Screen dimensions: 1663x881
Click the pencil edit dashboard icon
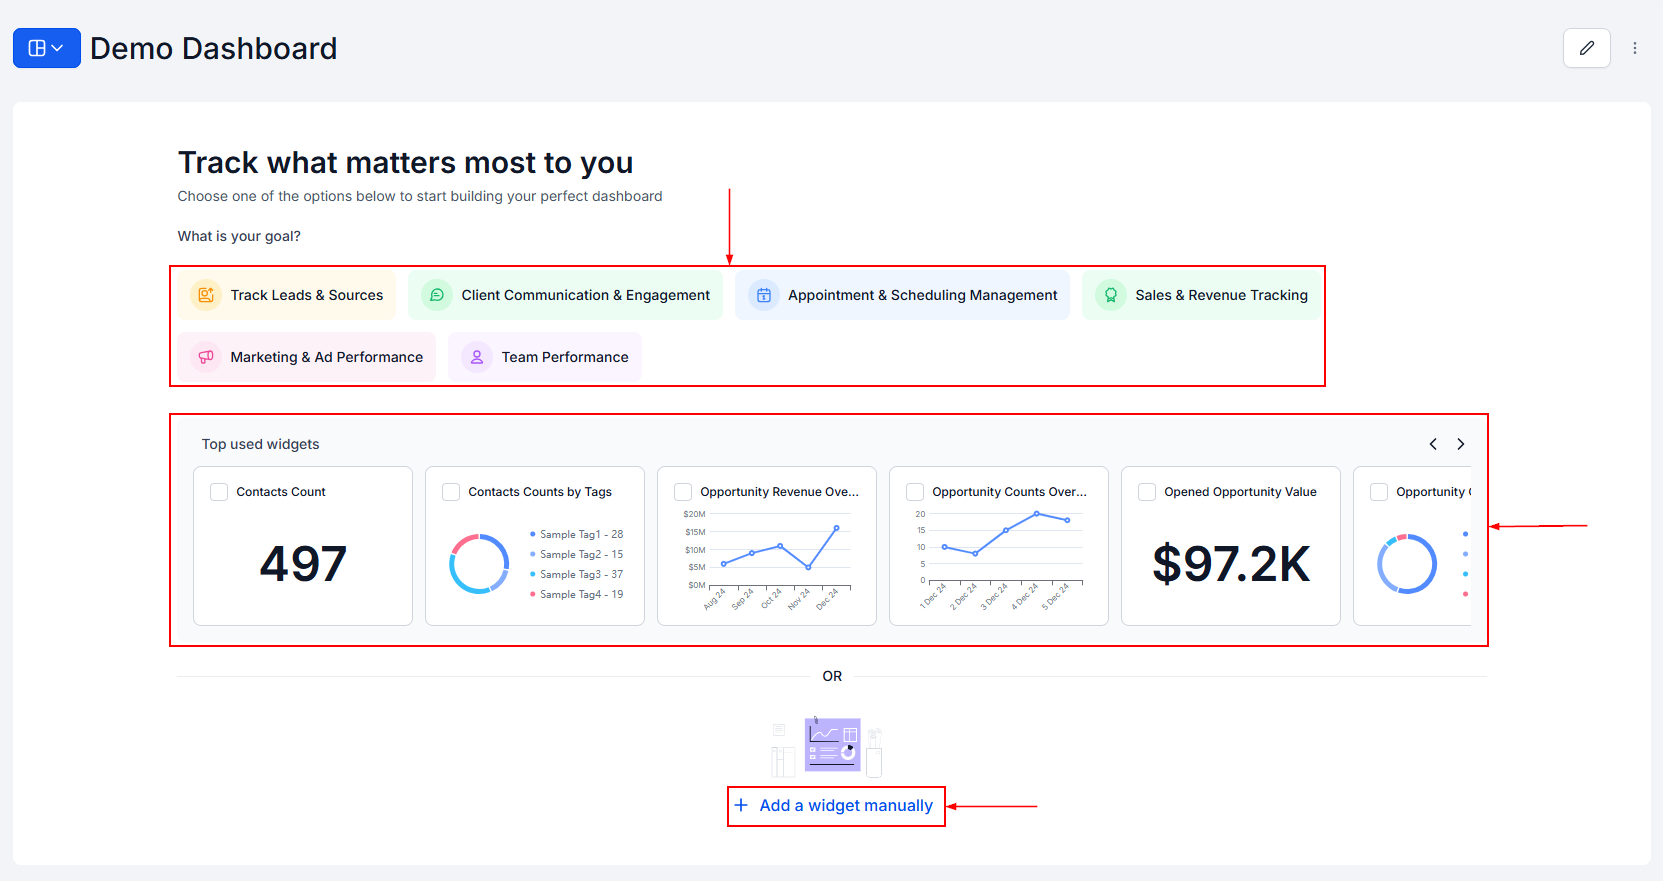tap(1586, 48)
